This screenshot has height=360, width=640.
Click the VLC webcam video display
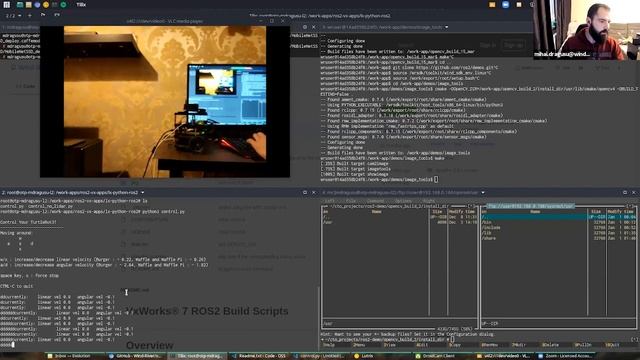[165, 102]
